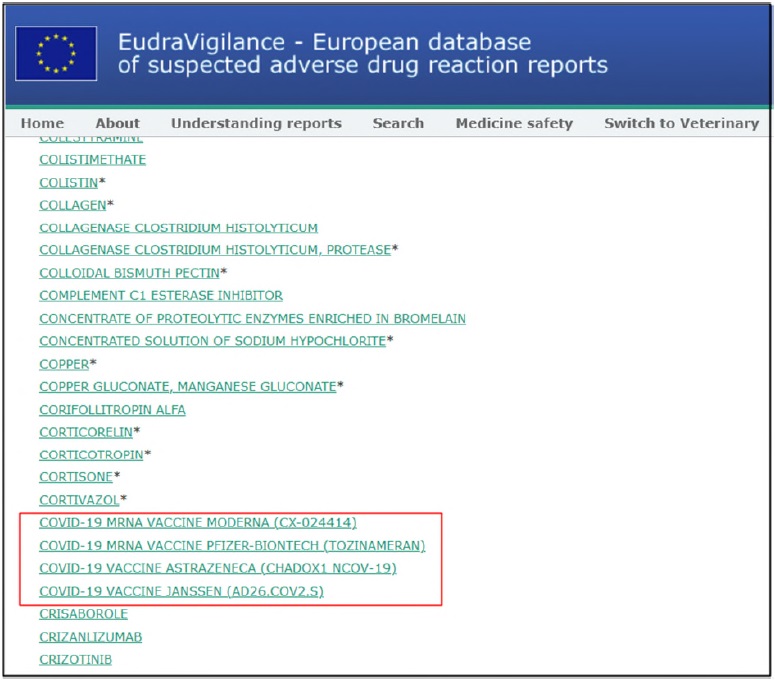Open COVID-19 VACCINE JANSSEN link
The width and height of the screenshot is (775, 680).
[181, 591]
